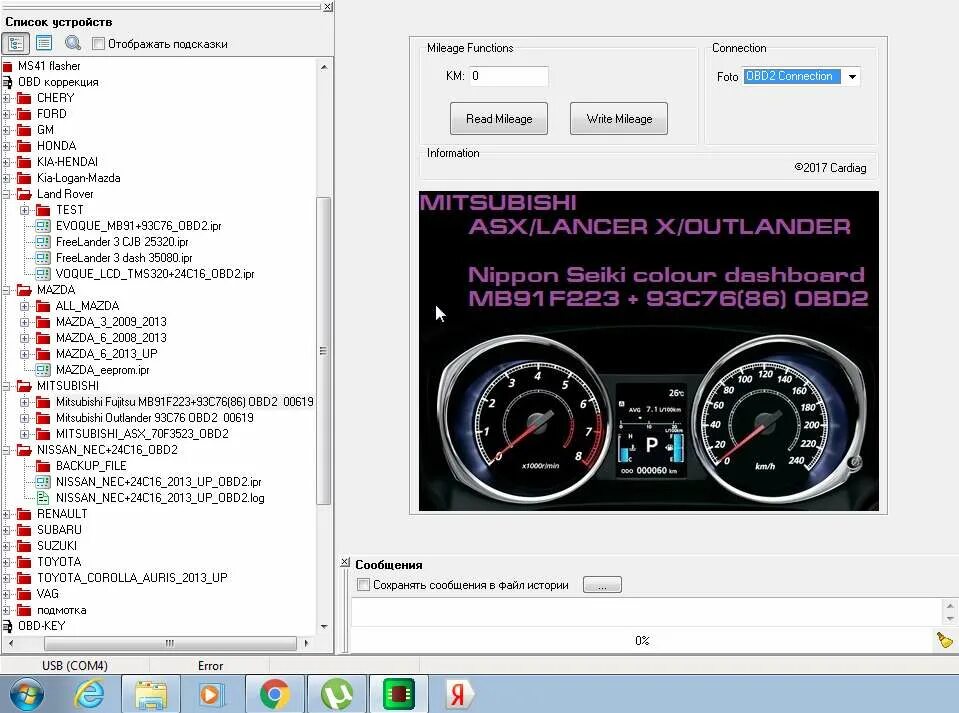The height and width of the screenshot is (713, 959).
Task: Expand the CHERY folder
Action: (6, 98)
